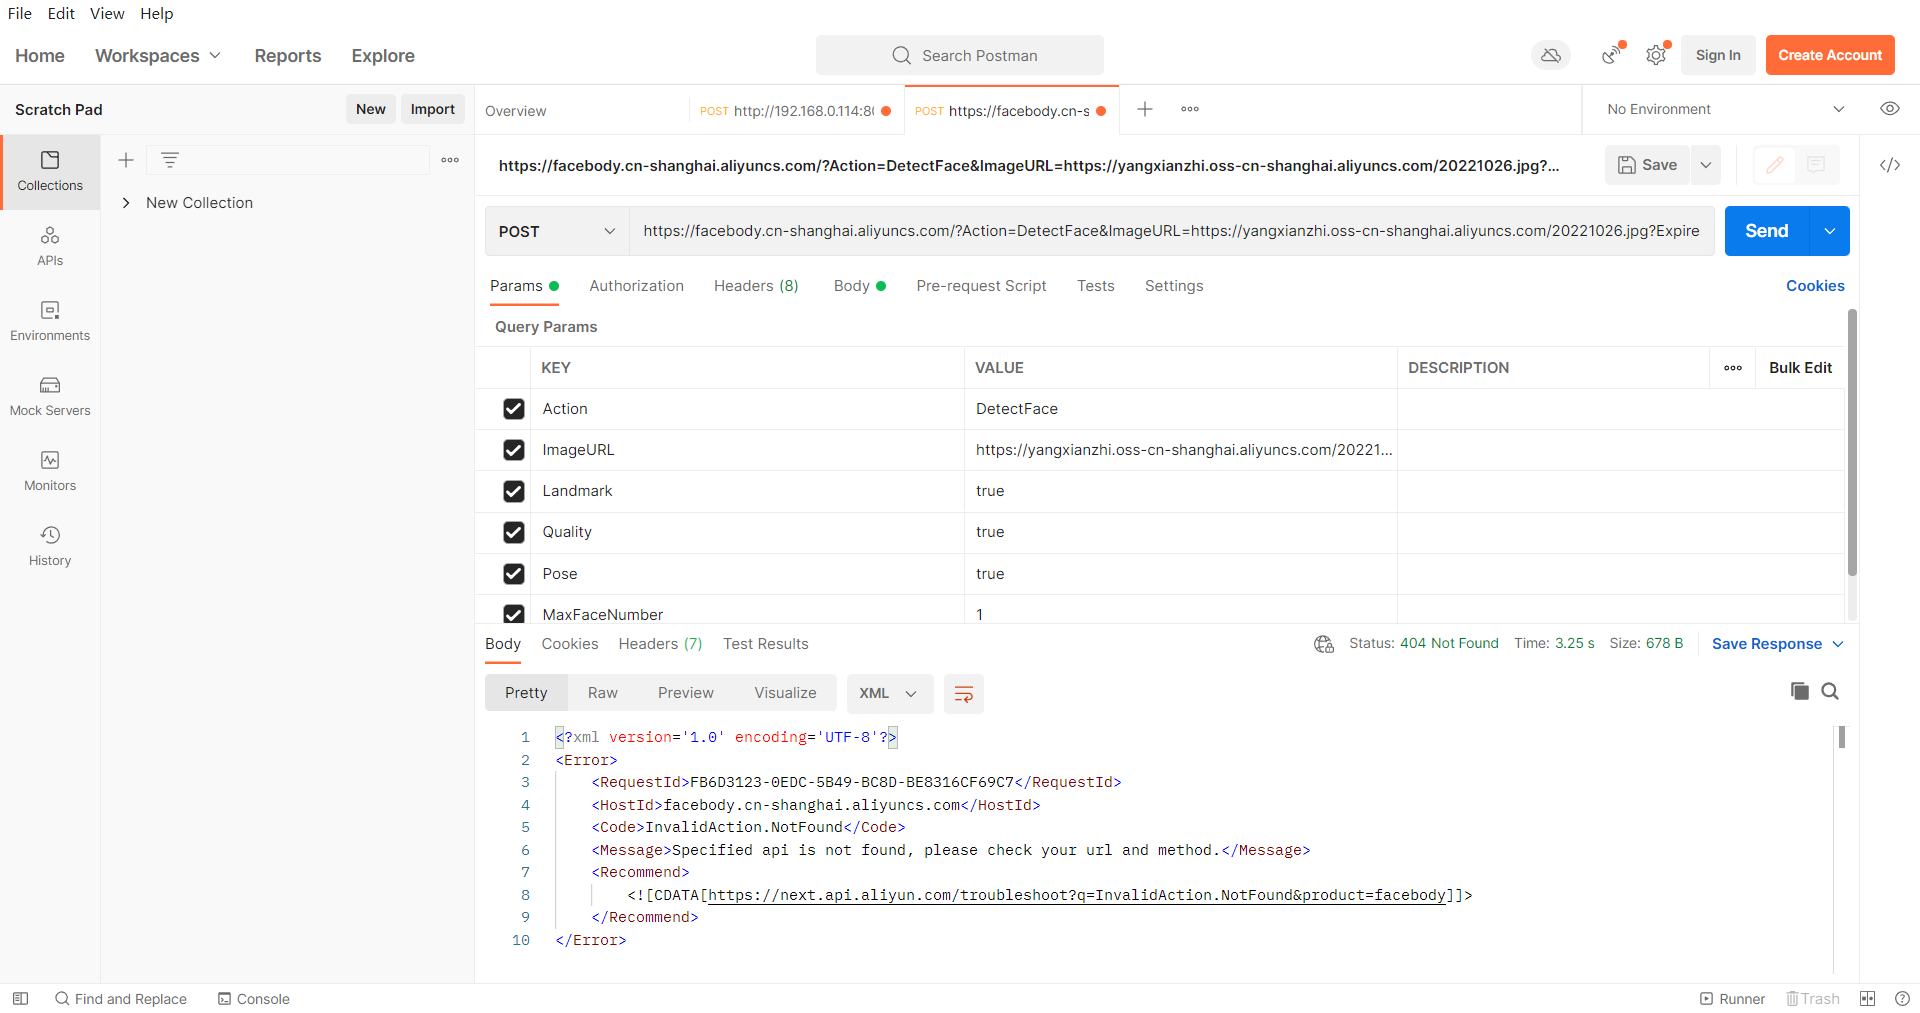Open the Collections sidebar panel
The image size is (1920, 1013).
(50, 171)
